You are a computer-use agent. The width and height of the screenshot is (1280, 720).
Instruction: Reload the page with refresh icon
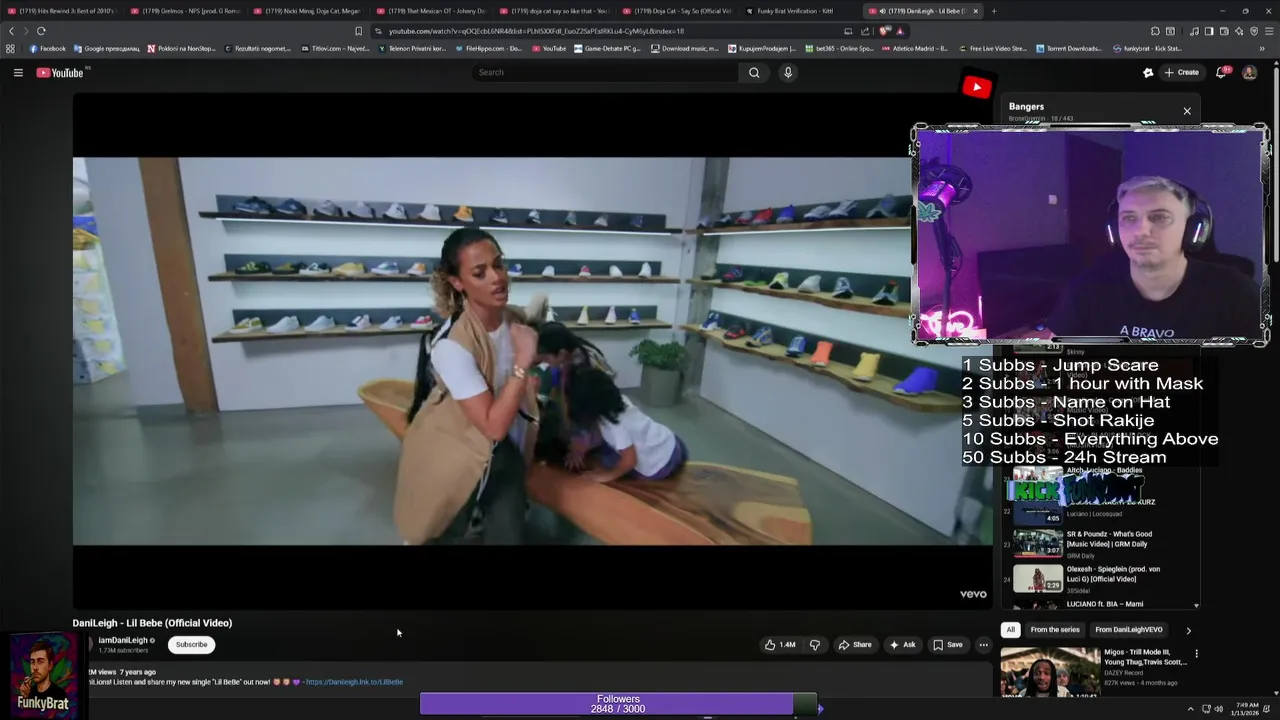point(41,31)
